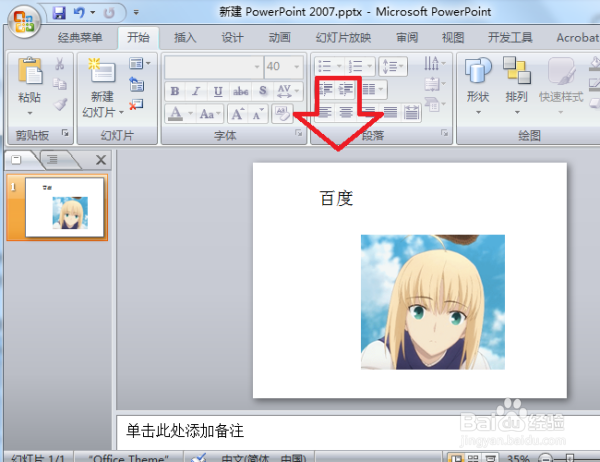Click the delete slide icon

click(136, 104)
